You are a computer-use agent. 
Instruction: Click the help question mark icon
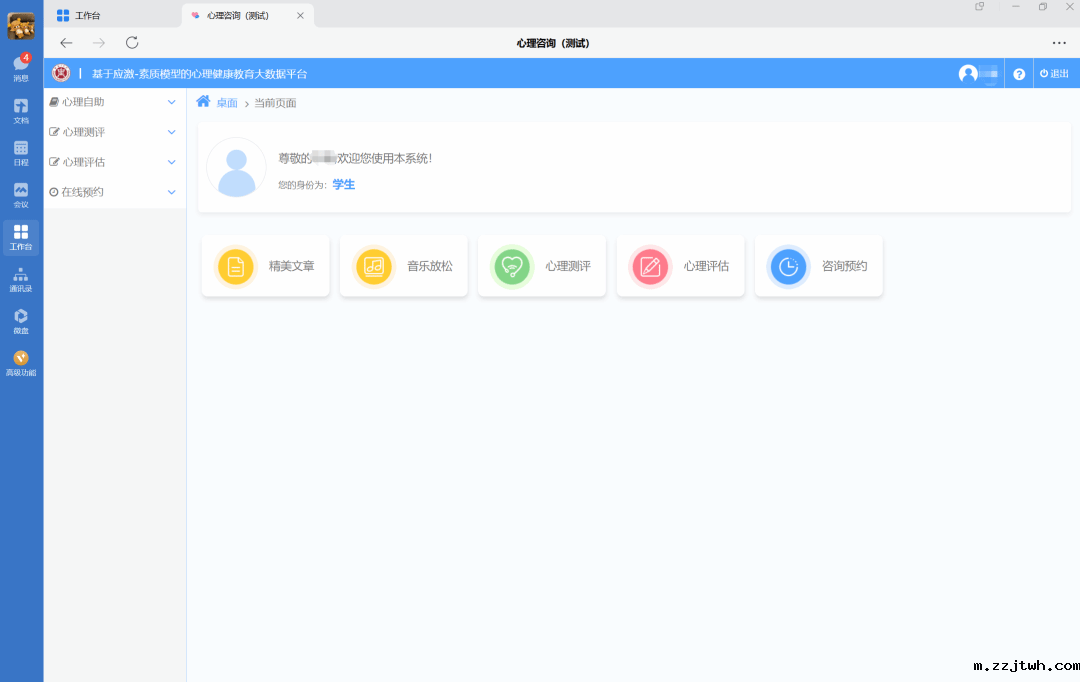pos(1019,74)
